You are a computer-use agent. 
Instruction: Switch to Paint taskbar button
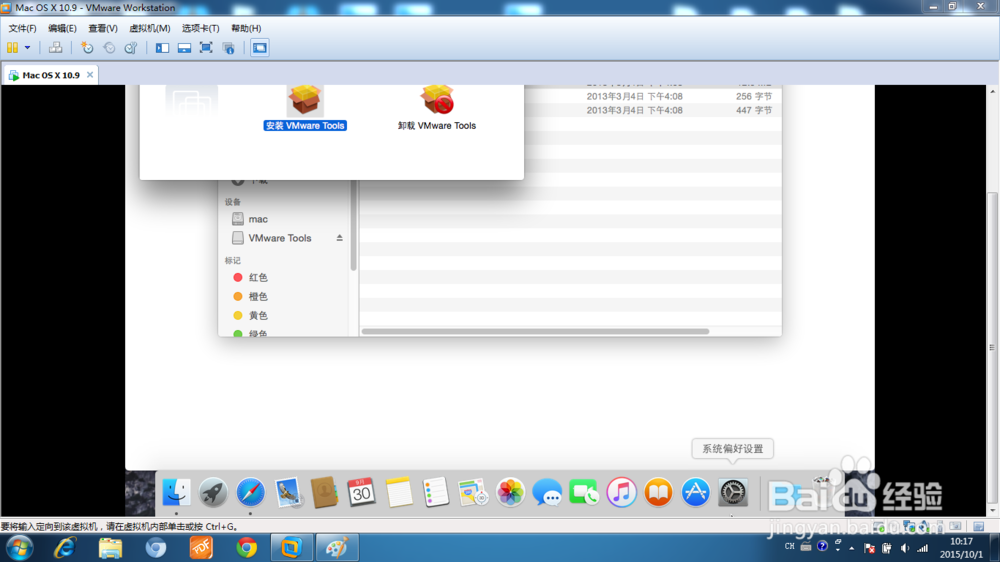pos(337,548)
